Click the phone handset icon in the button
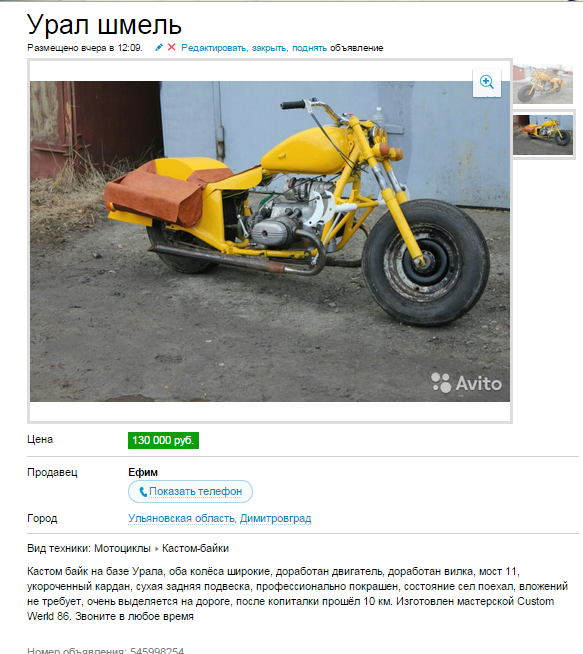This screenshot has width=583, height=654. [143, 492]
